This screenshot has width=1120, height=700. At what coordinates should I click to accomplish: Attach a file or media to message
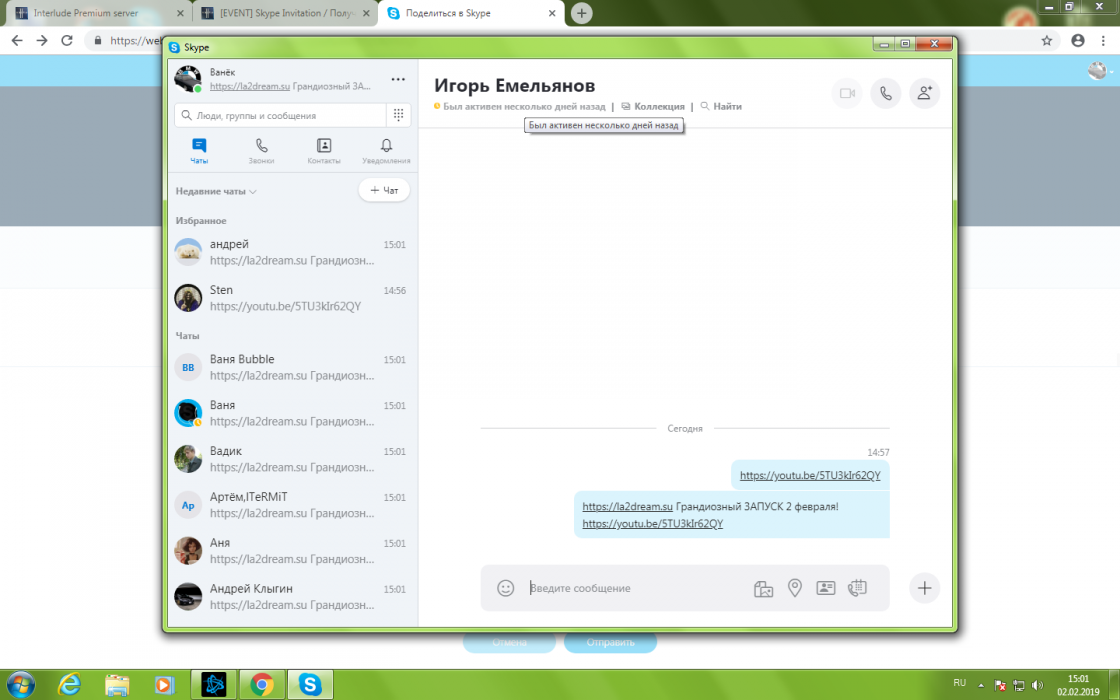point(763,588)
